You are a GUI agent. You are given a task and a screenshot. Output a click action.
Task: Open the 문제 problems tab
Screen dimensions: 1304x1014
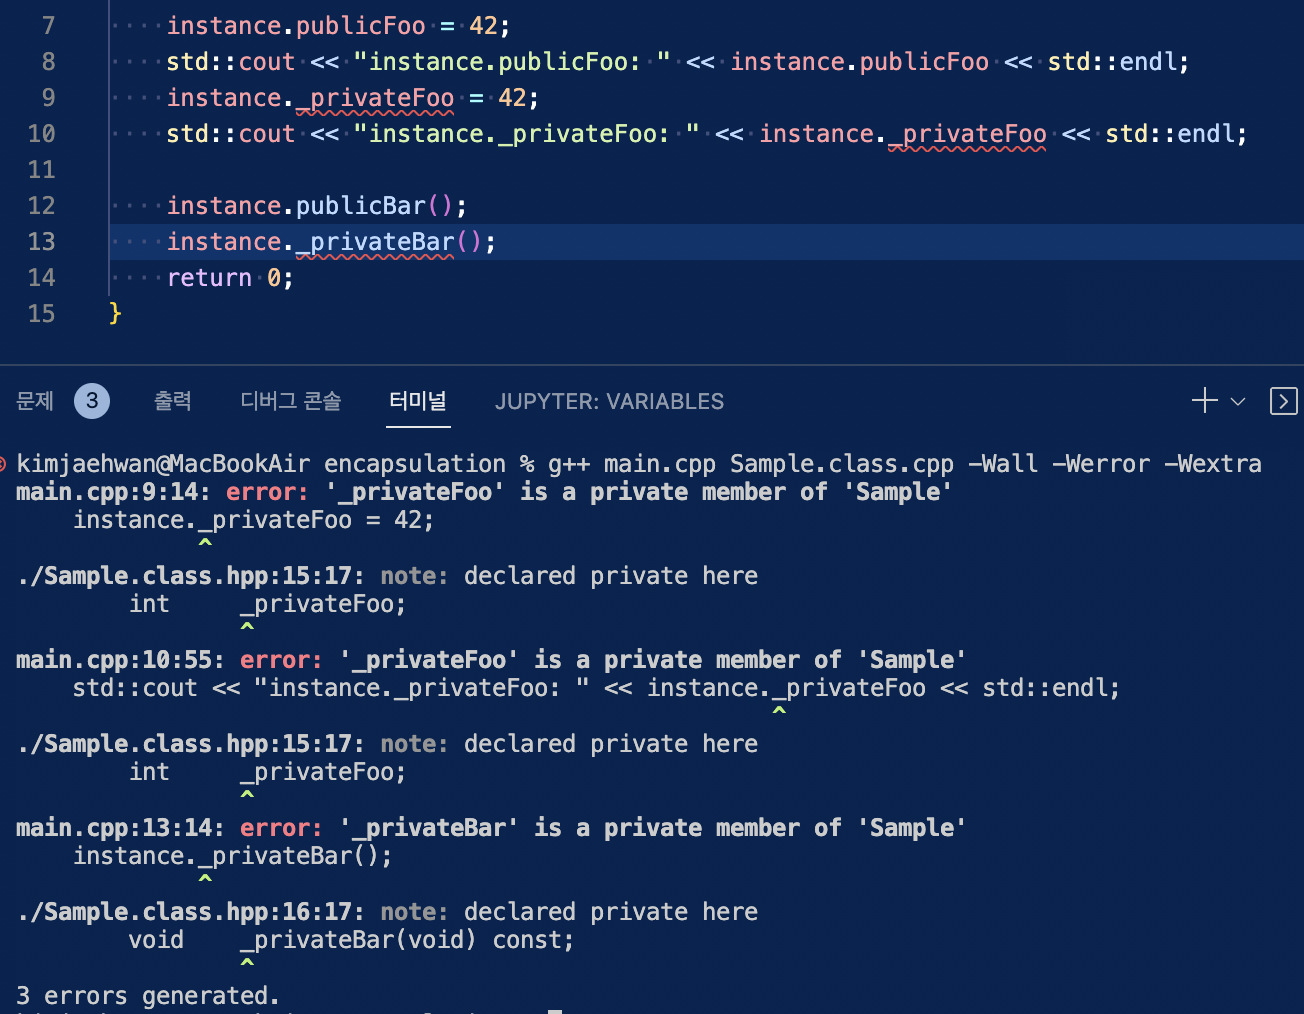(35, 401)
